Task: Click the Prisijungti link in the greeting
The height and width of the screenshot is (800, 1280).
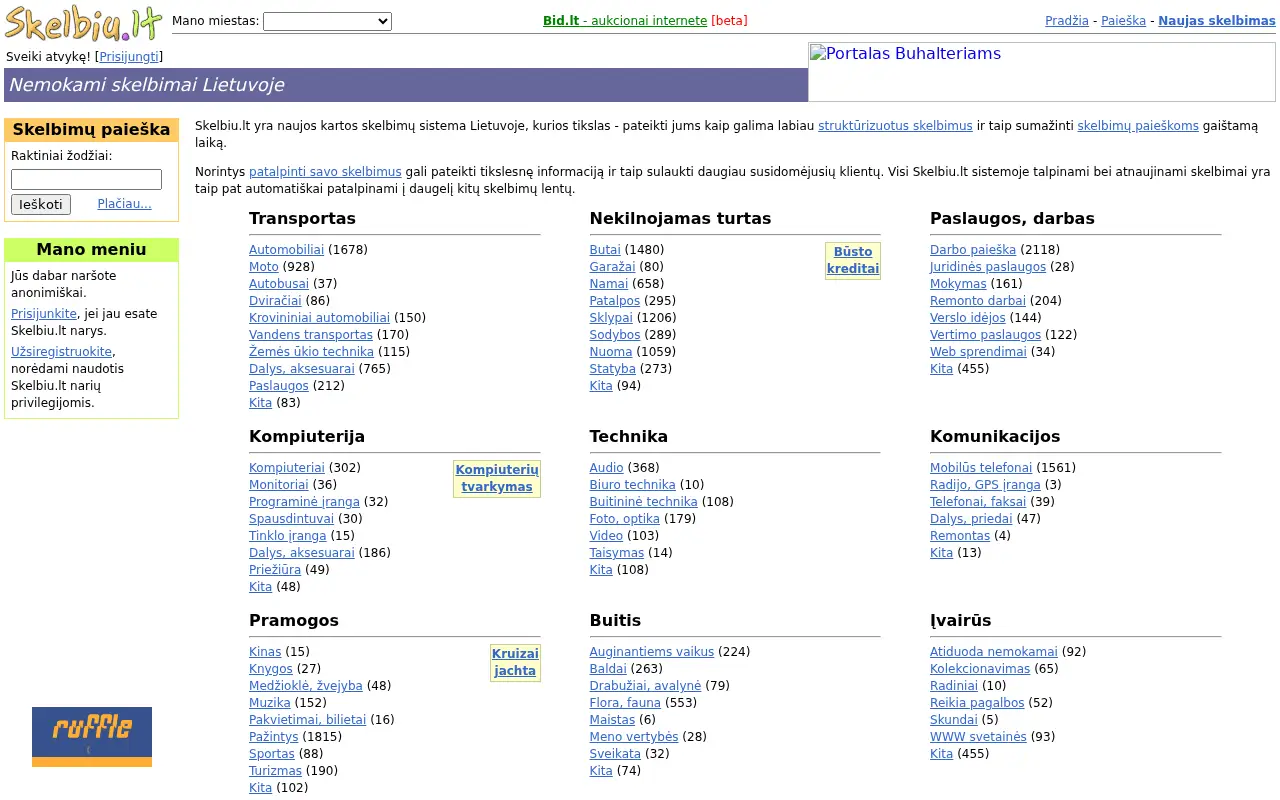Action: tap(129, 57)
